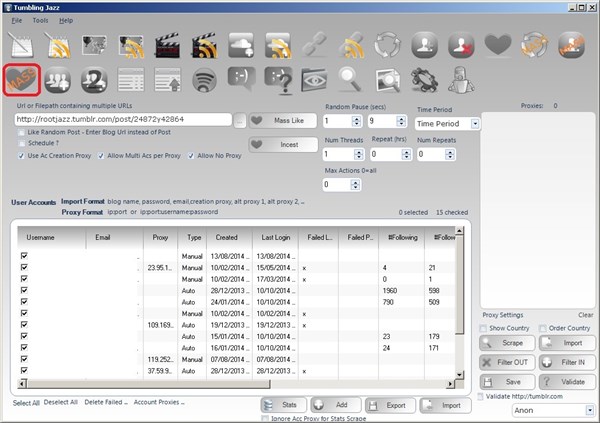Click the Validate button
The width and height of the screenshot is (600, 423).
(x=567, y=382)
